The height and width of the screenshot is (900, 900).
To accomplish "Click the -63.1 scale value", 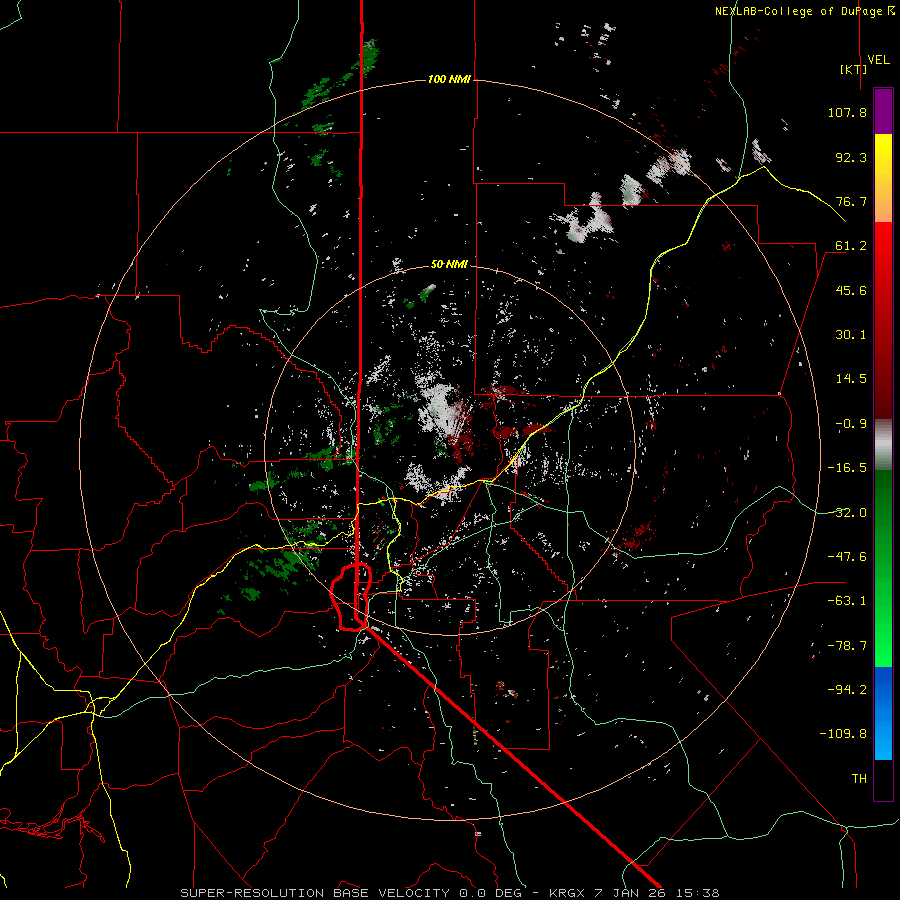I will pyautogui.click(x=847, y=601).
